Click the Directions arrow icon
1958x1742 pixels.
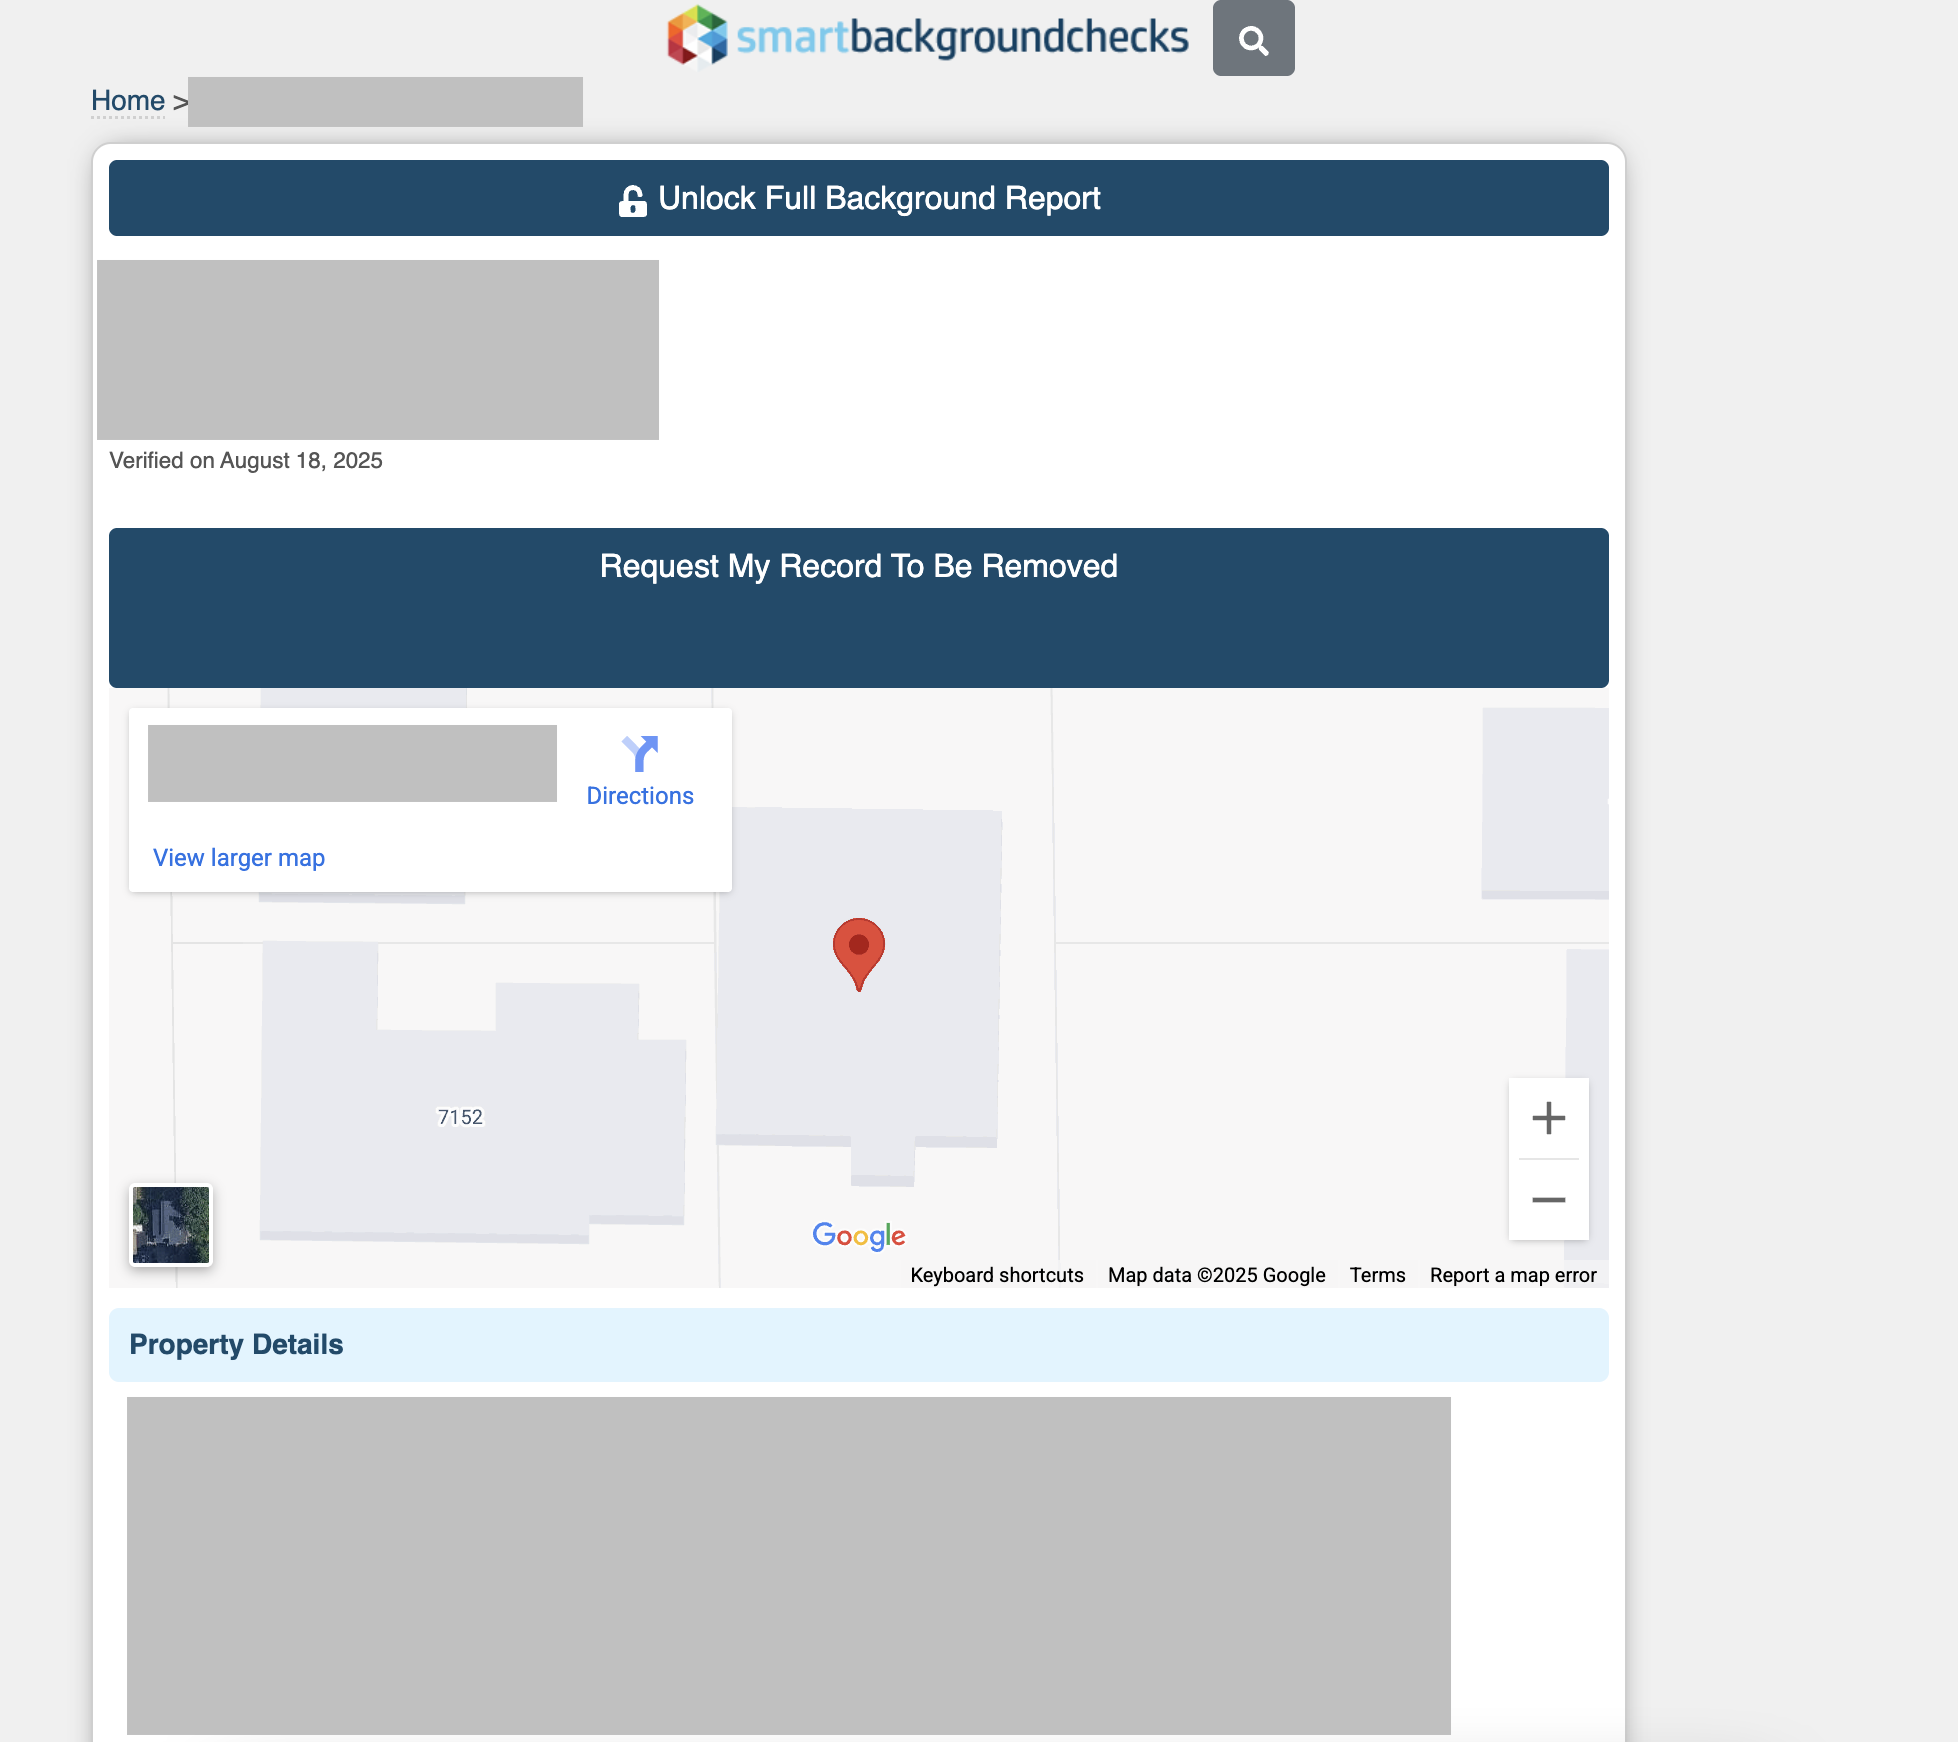click(640, 753)
